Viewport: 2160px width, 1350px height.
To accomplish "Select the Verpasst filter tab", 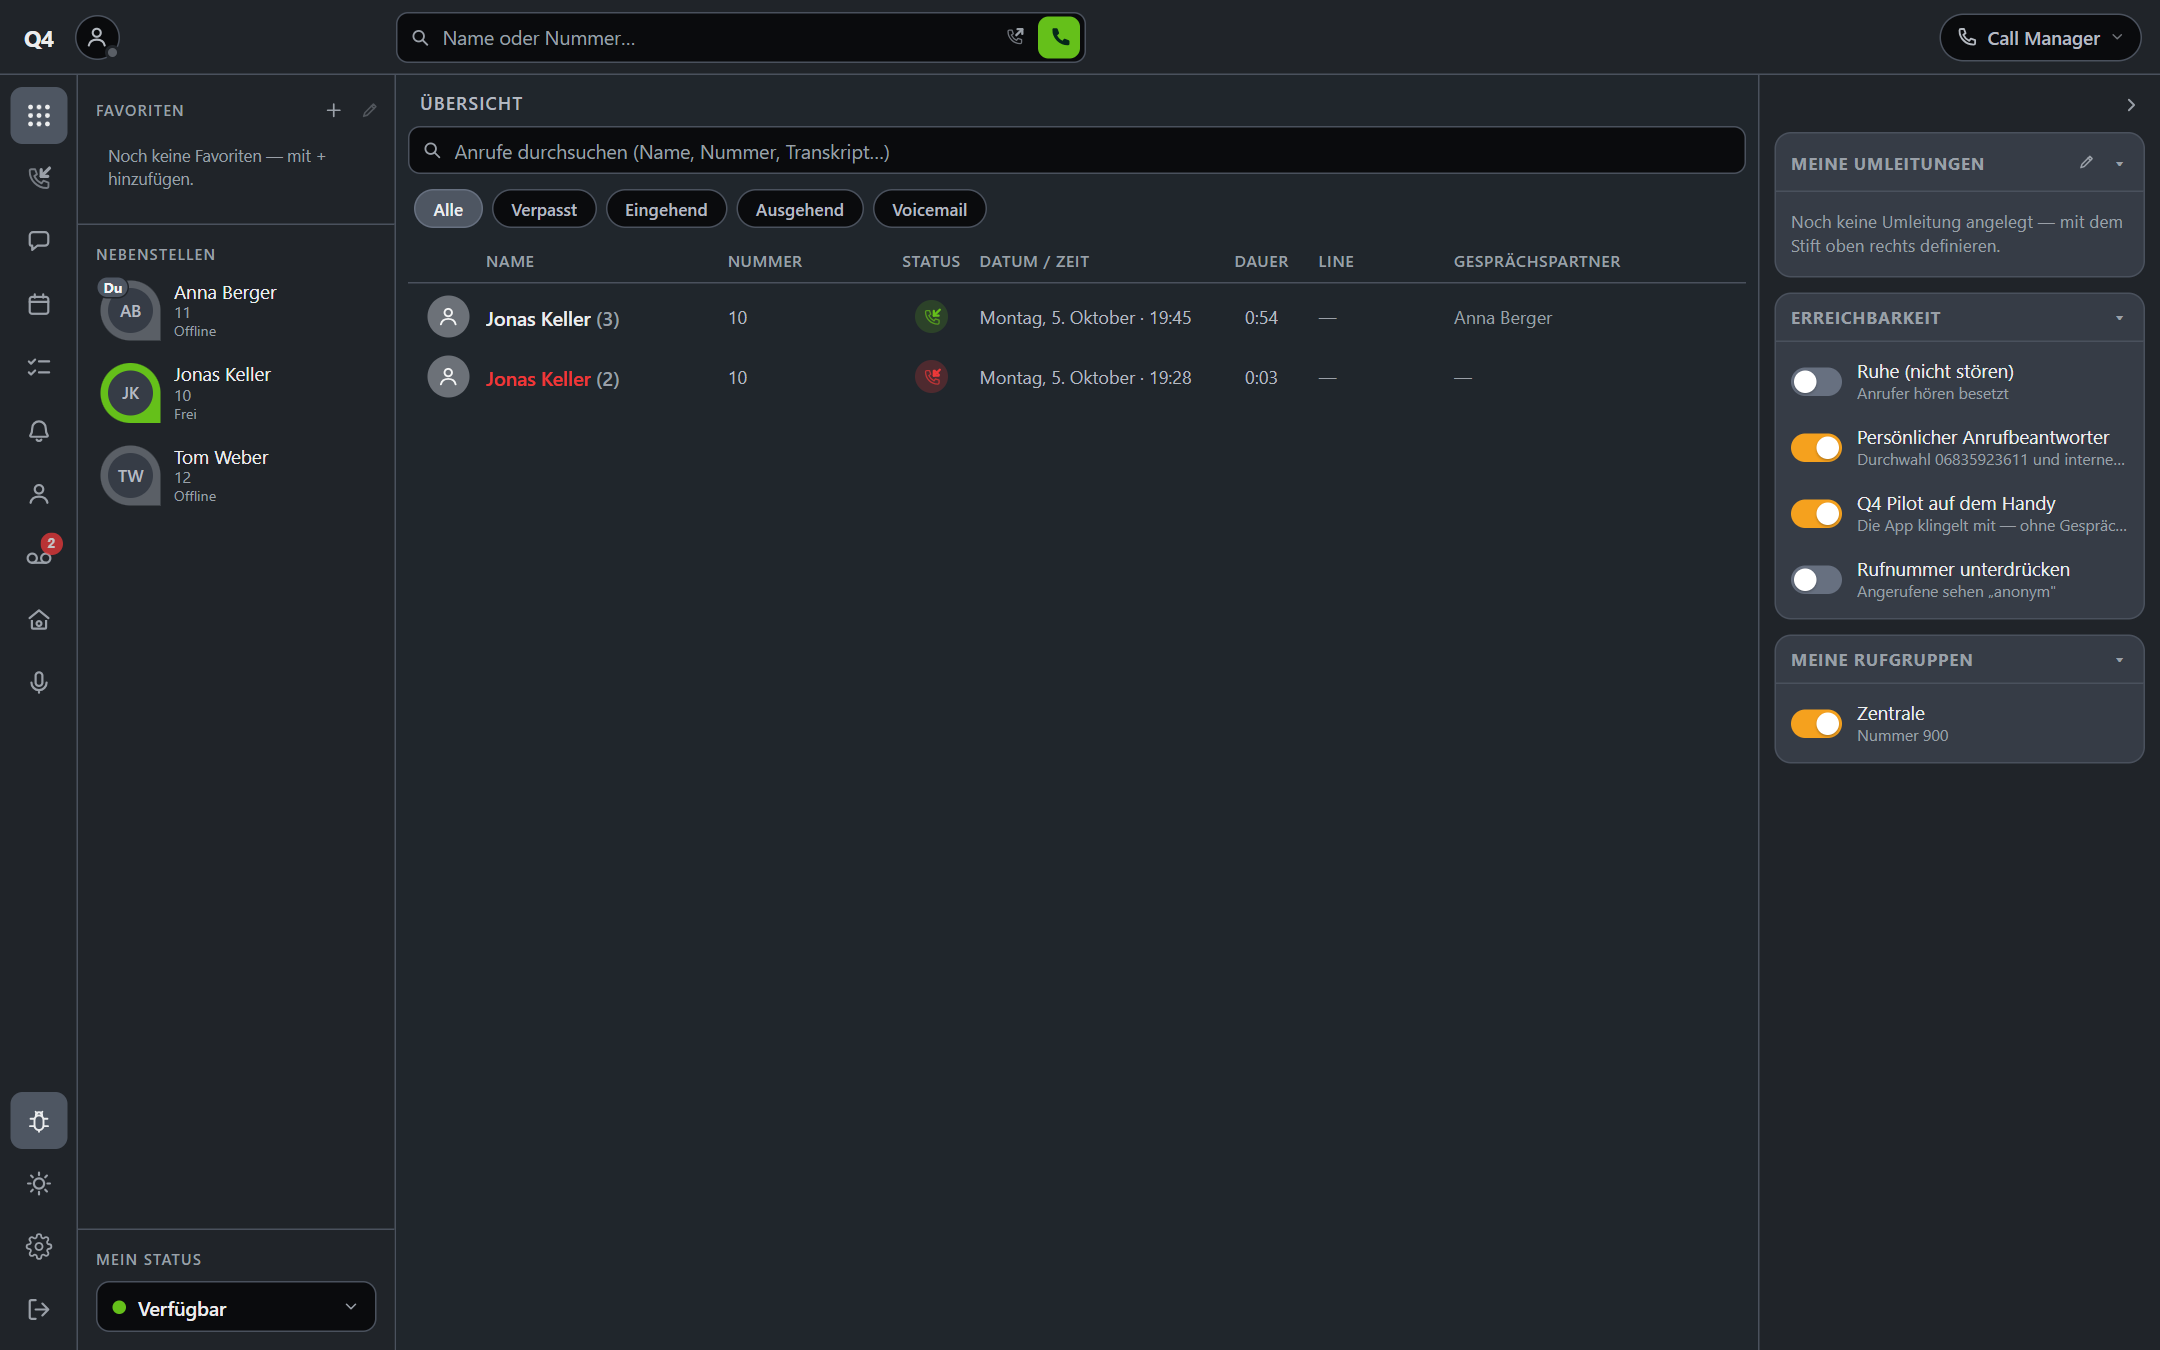I will click(544, 210).
